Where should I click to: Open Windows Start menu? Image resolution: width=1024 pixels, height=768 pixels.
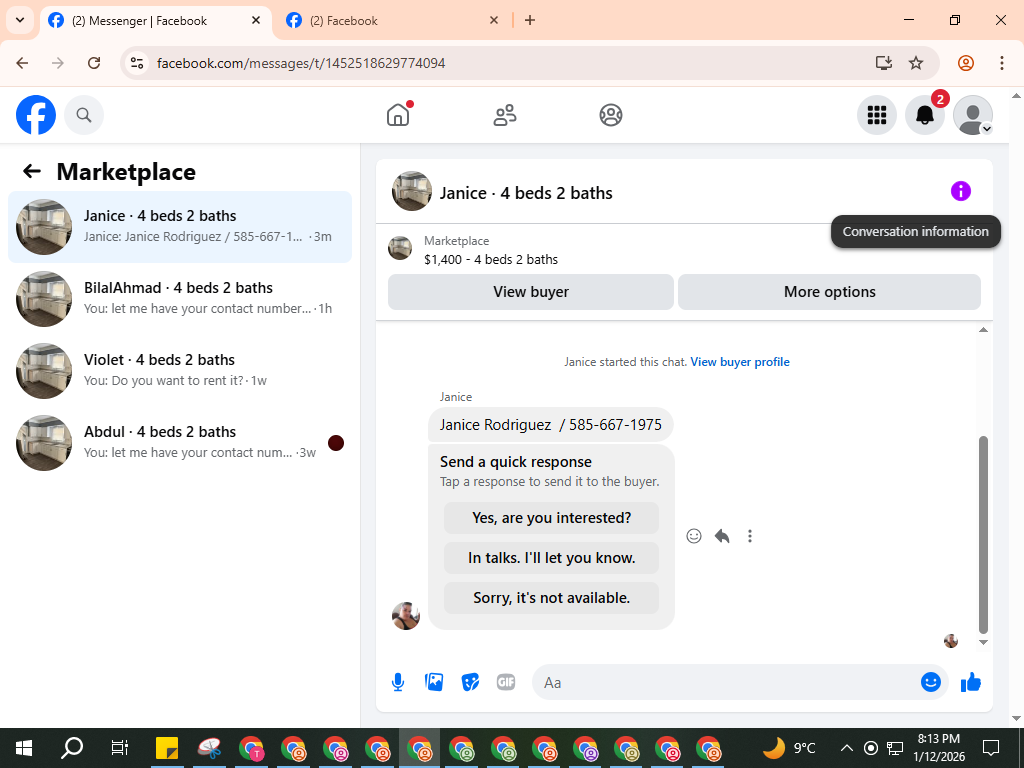click(24, 748)
